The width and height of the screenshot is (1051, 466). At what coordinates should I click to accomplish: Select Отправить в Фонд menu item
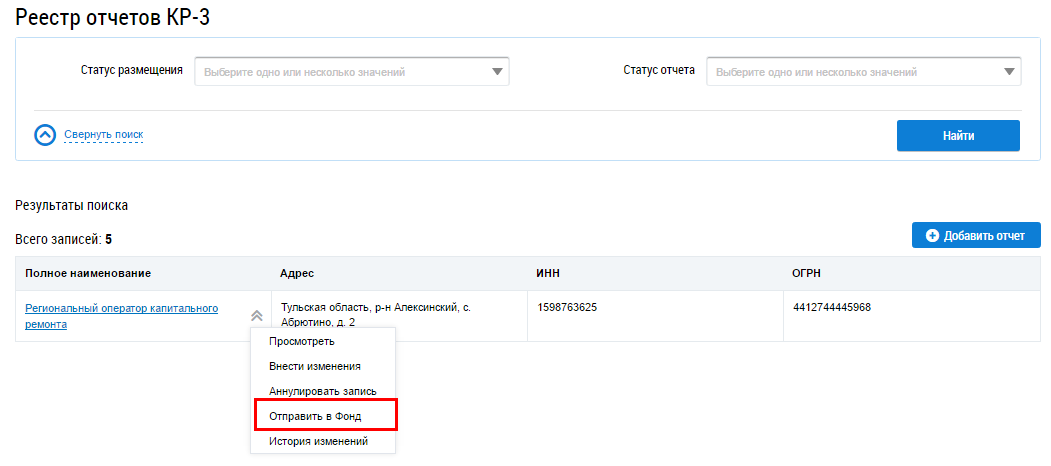(x=315, y=416)
